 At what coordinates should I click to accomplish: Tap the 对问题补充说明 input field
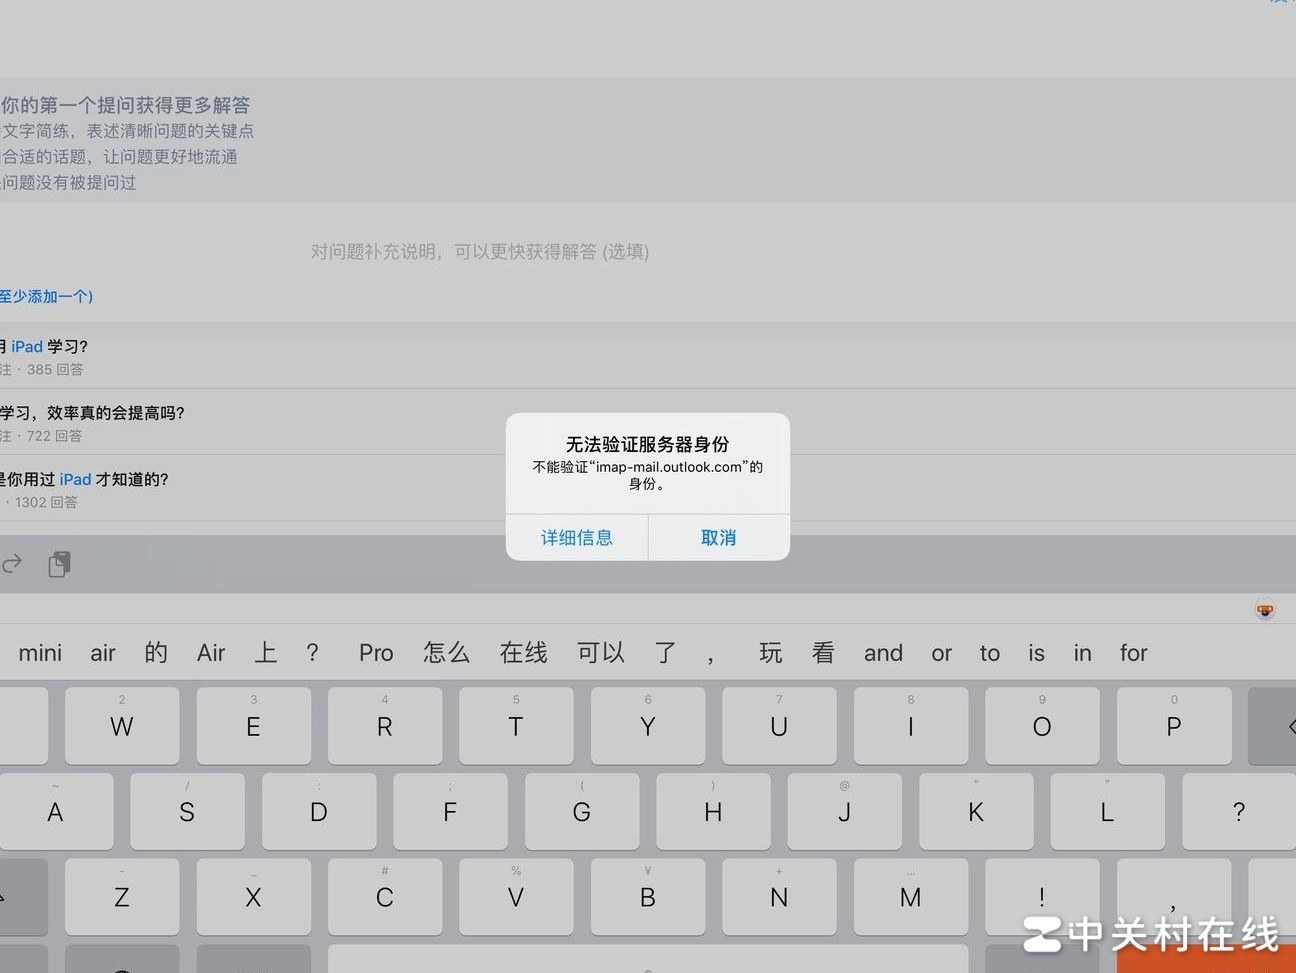pos(480,252)
